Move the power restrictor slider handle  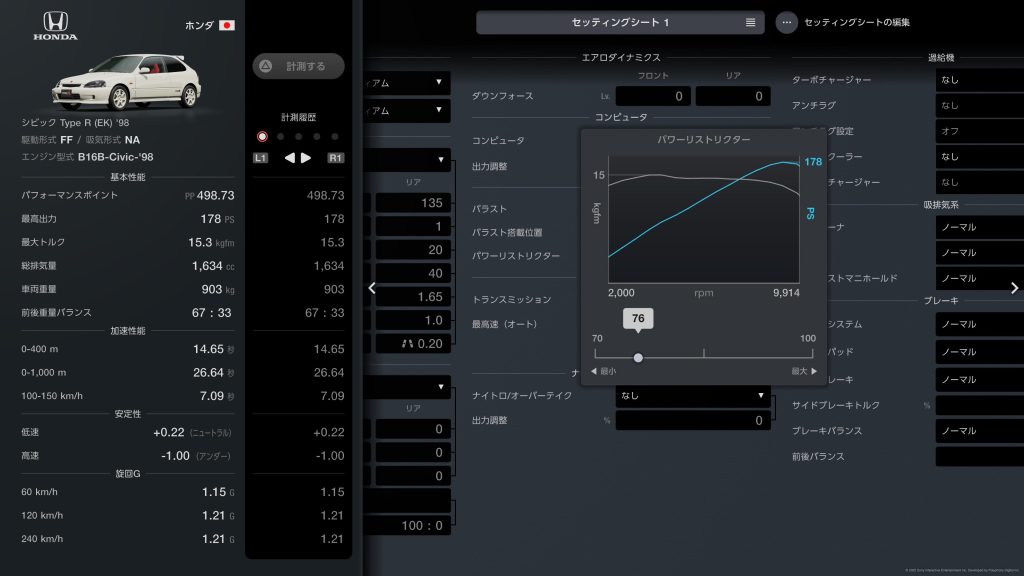pos(638,357)
